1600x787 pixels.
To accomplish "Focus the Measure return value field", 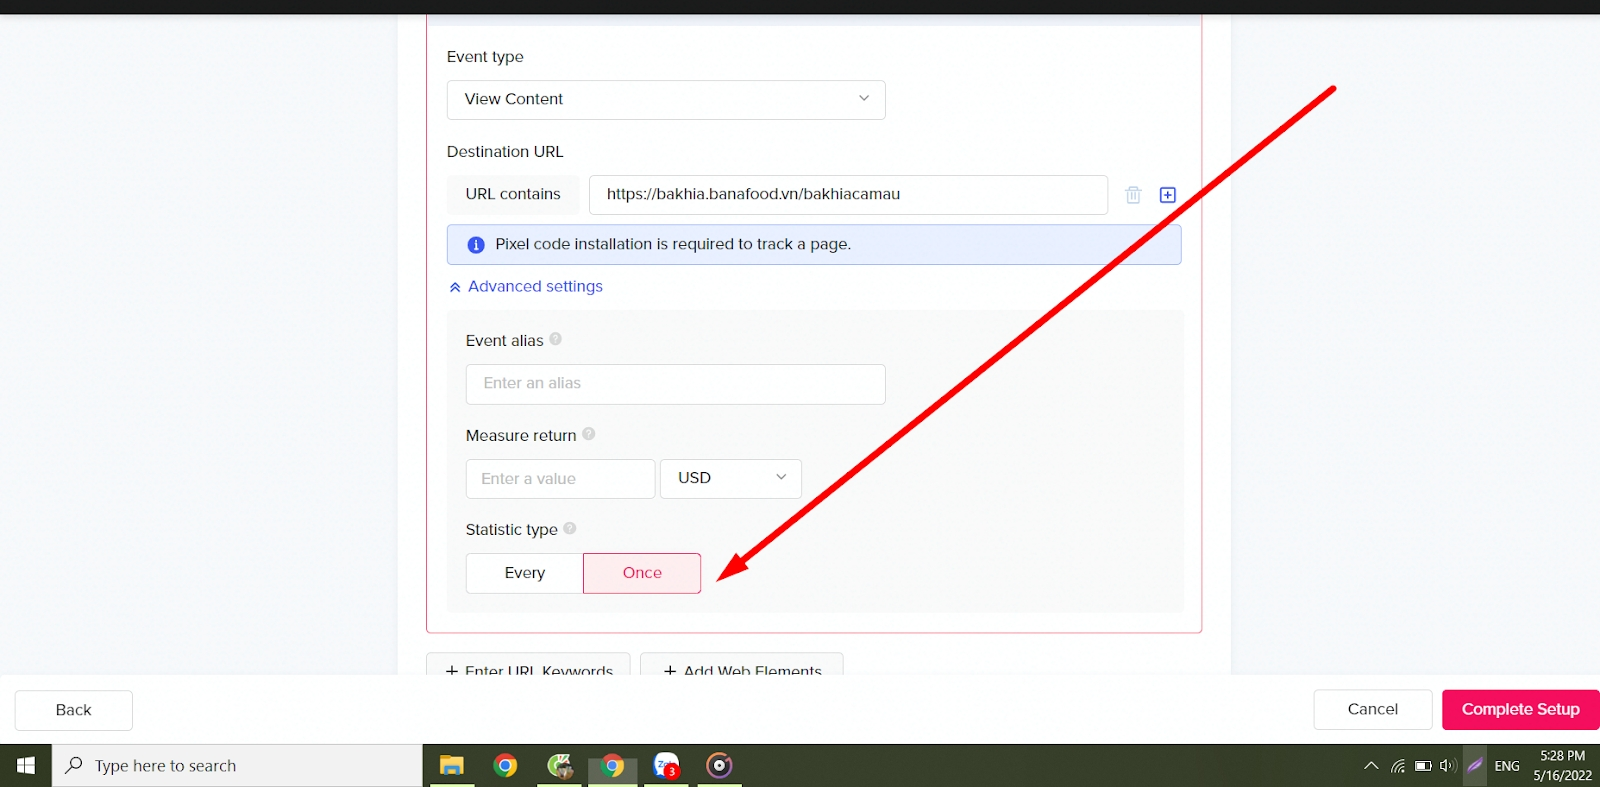I will pyautogui.click(x=561, y=479).
